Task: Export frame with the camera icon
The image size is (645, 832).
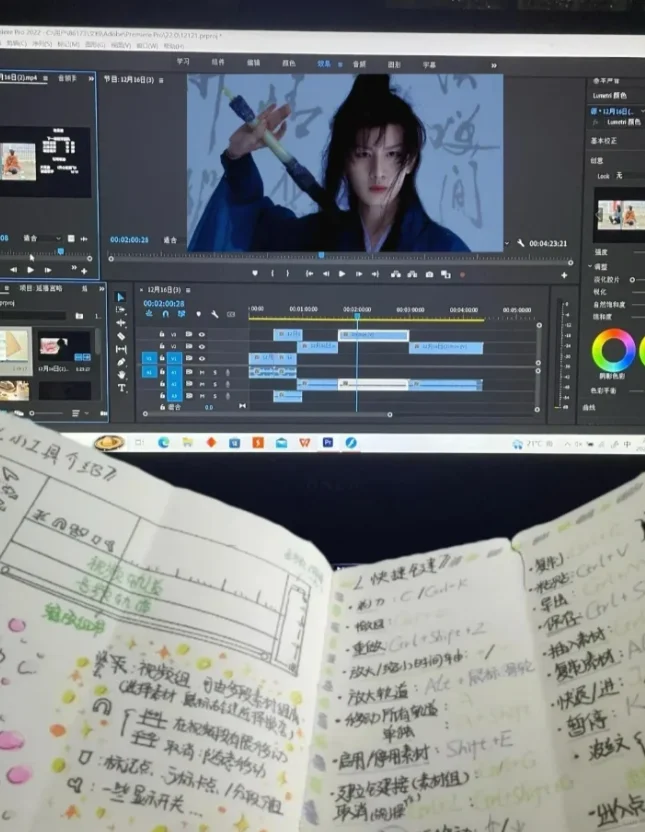Action: point(429,274)
